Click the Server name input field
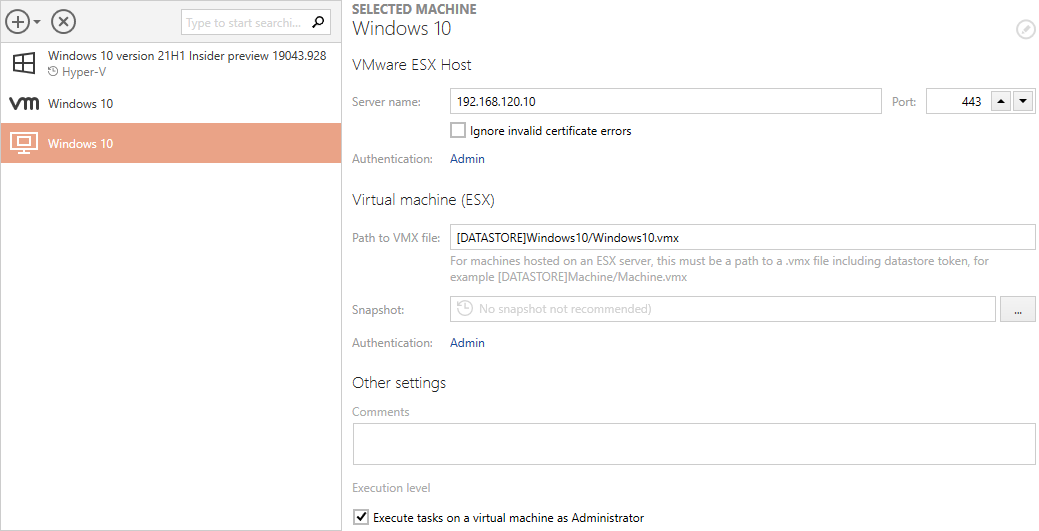The height and width of the screenshot is (531, 1039). coord(665,101)
